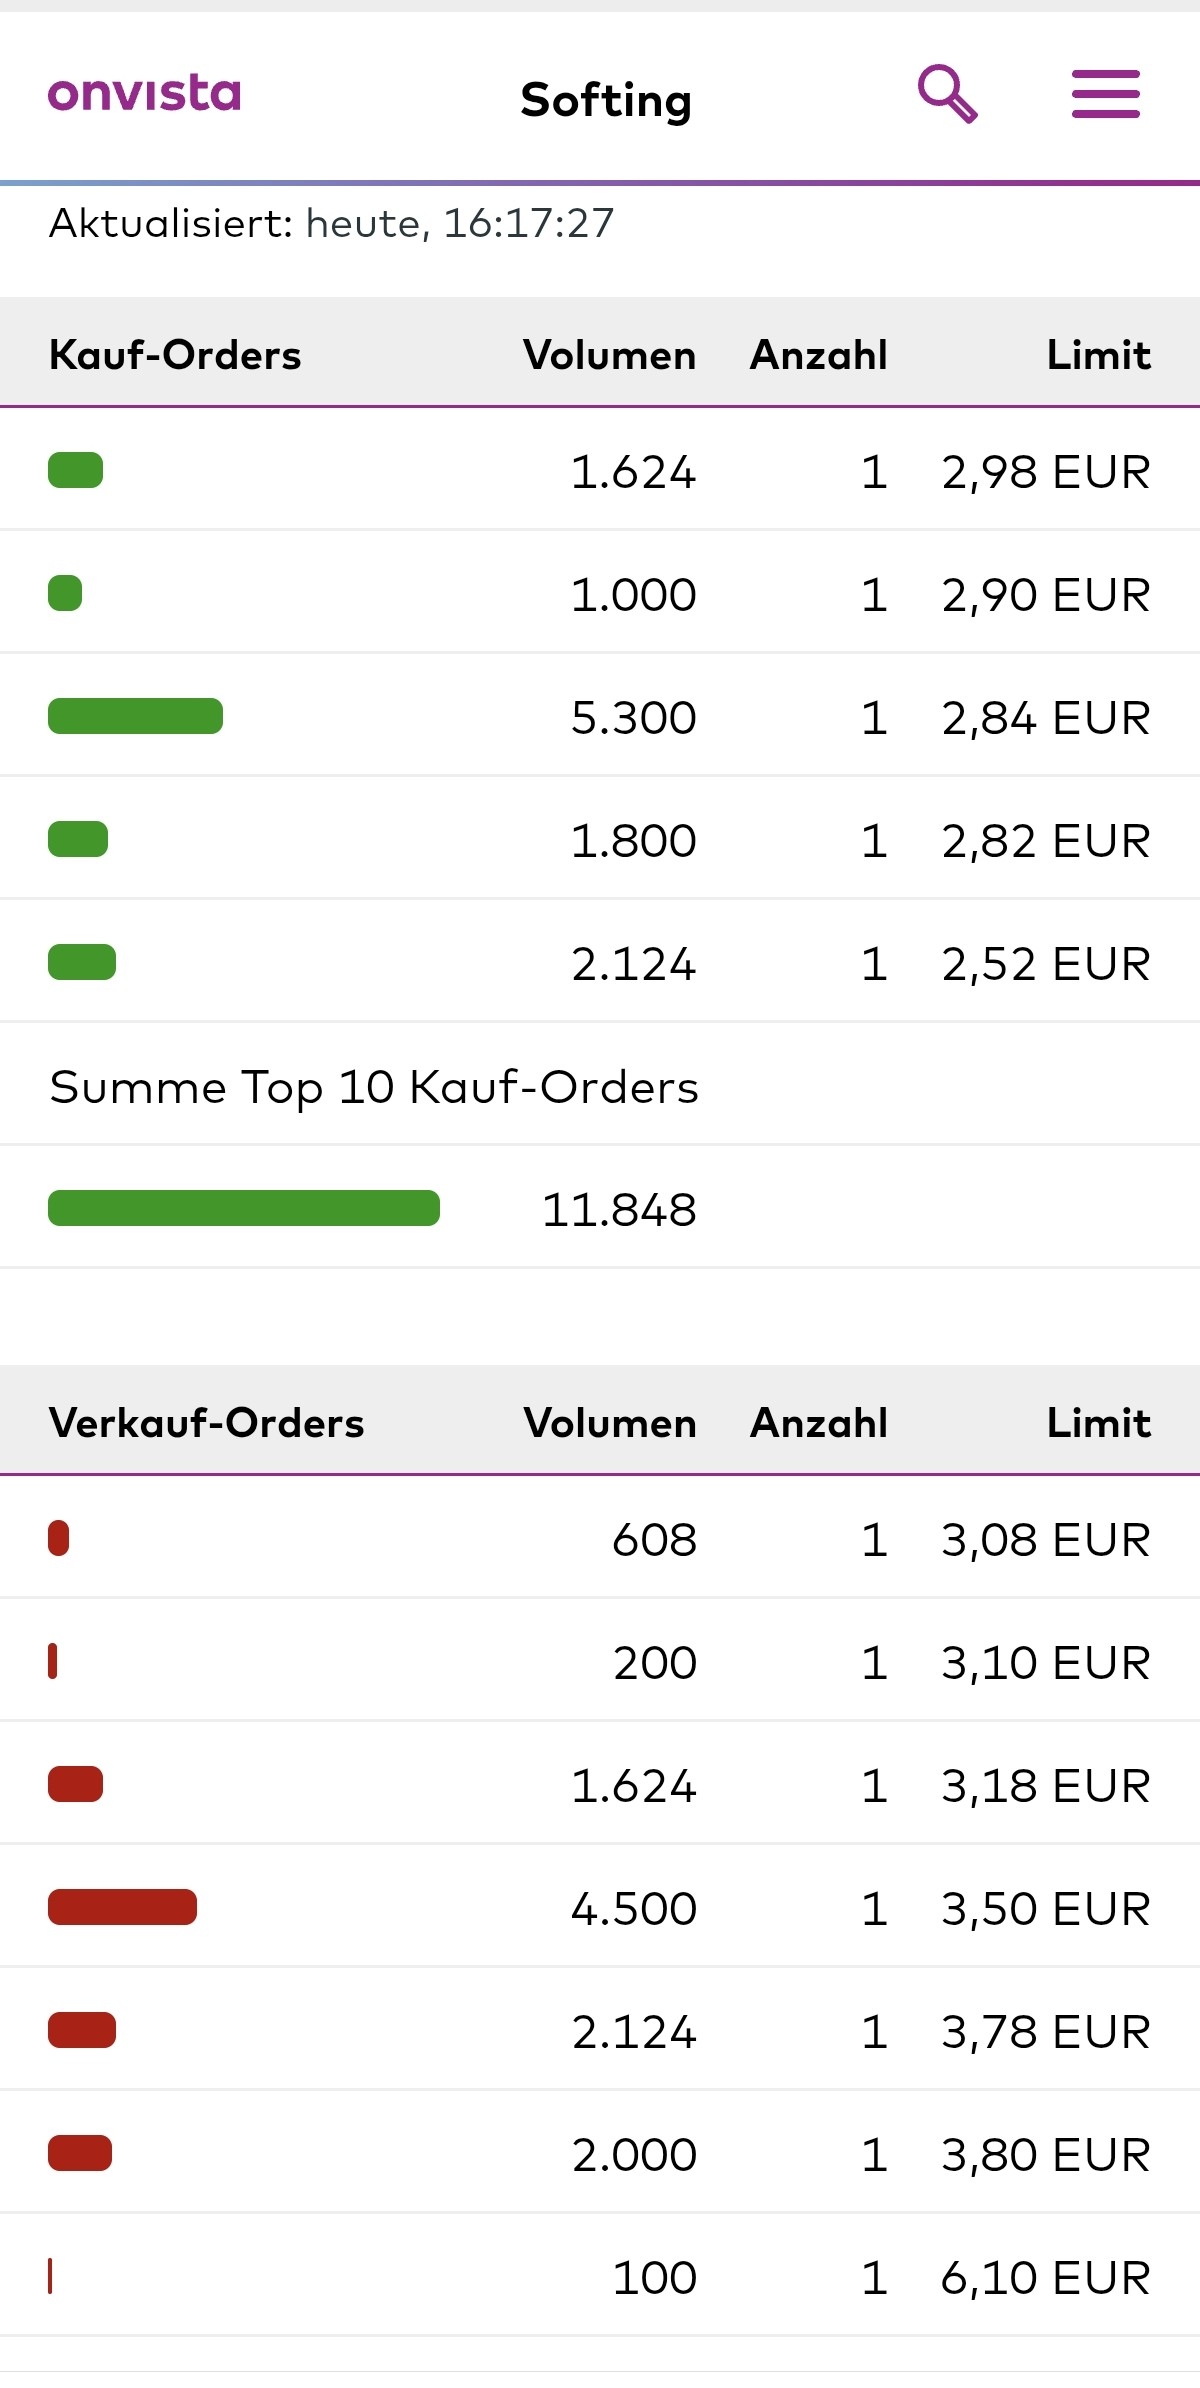Select the Kauf-Orders column header
The width and height of the screenshot is (1200, 2388).
click(x=175, y=355)
